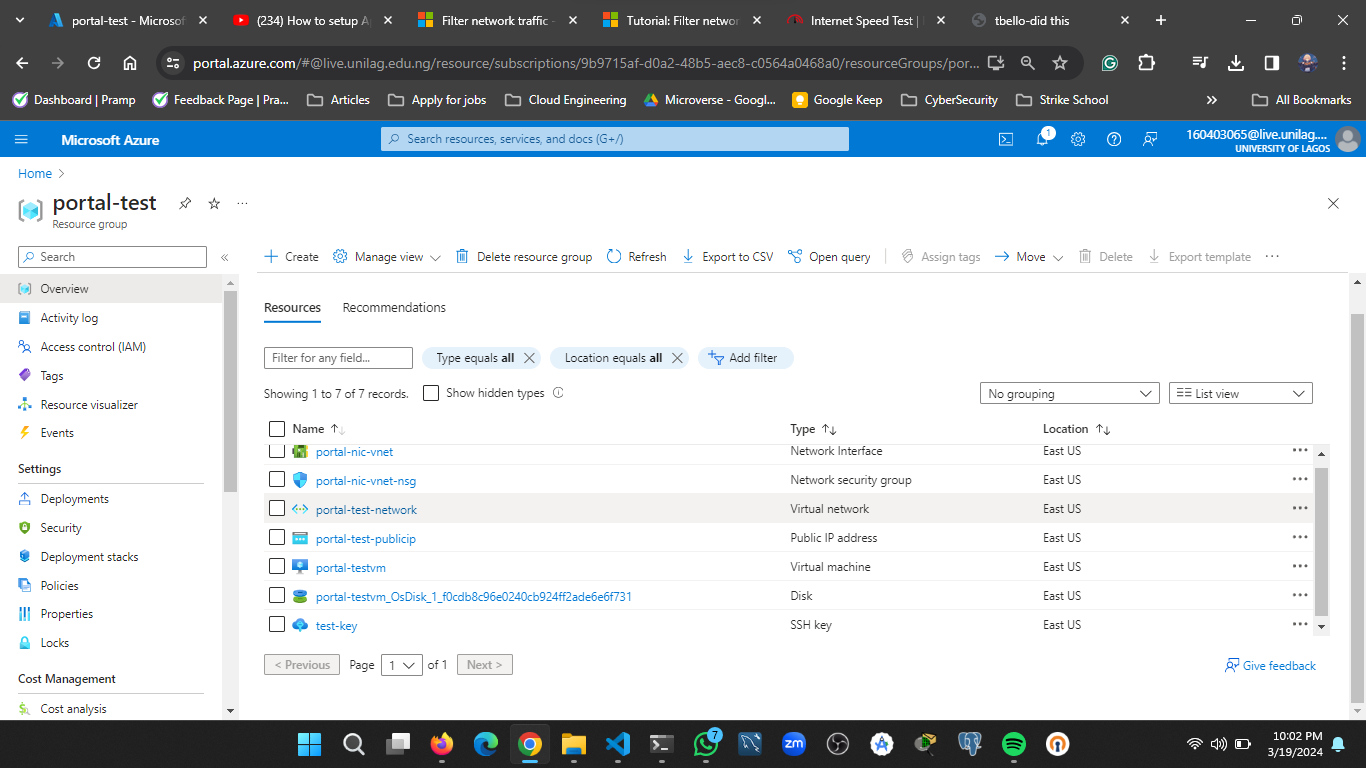This screenshot has height=768, width=1366.
Task: Click the Azure global search bar
Action: point(614,139)
